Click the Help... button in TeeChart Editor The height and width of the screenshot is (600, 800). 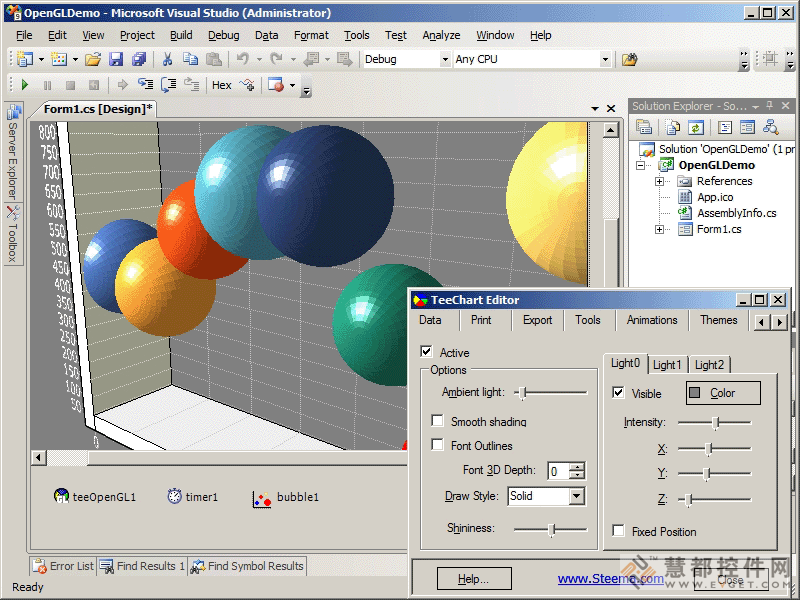(474, 579)
